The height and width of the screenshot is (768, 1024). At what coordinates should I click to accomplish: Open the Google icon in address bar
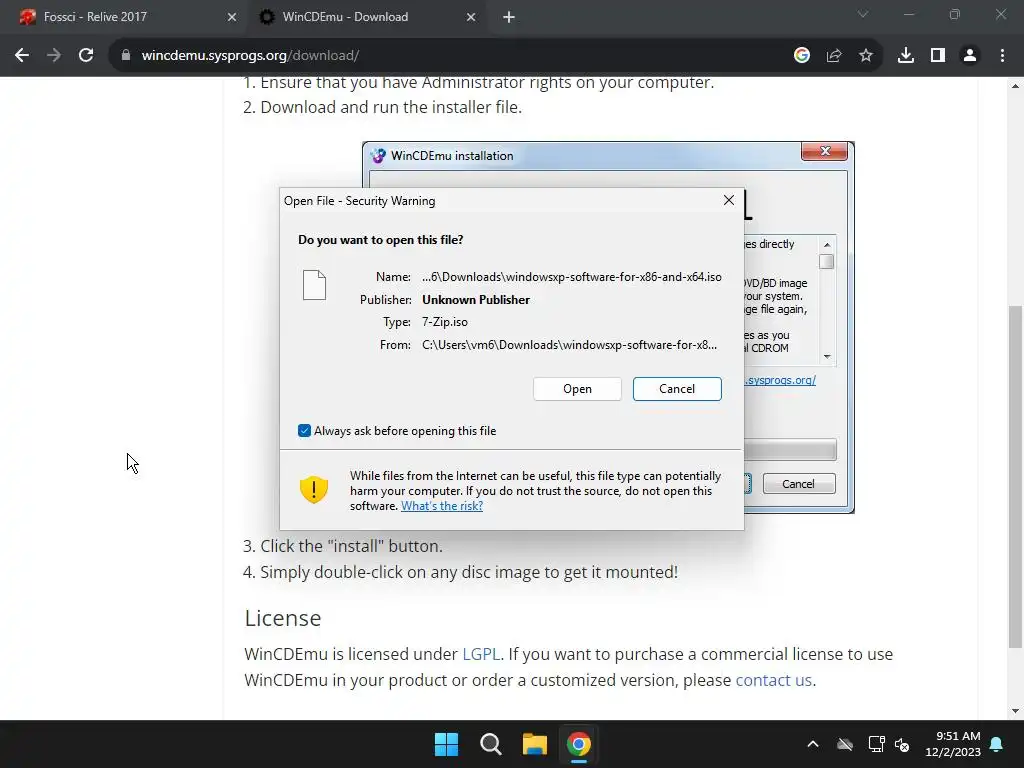point(802,56)
